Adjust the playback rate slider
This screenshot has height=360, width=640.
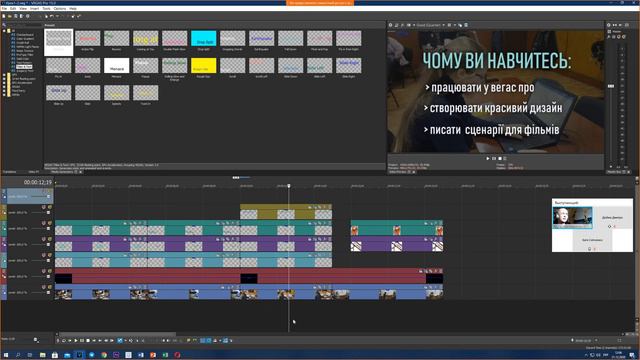36,340
